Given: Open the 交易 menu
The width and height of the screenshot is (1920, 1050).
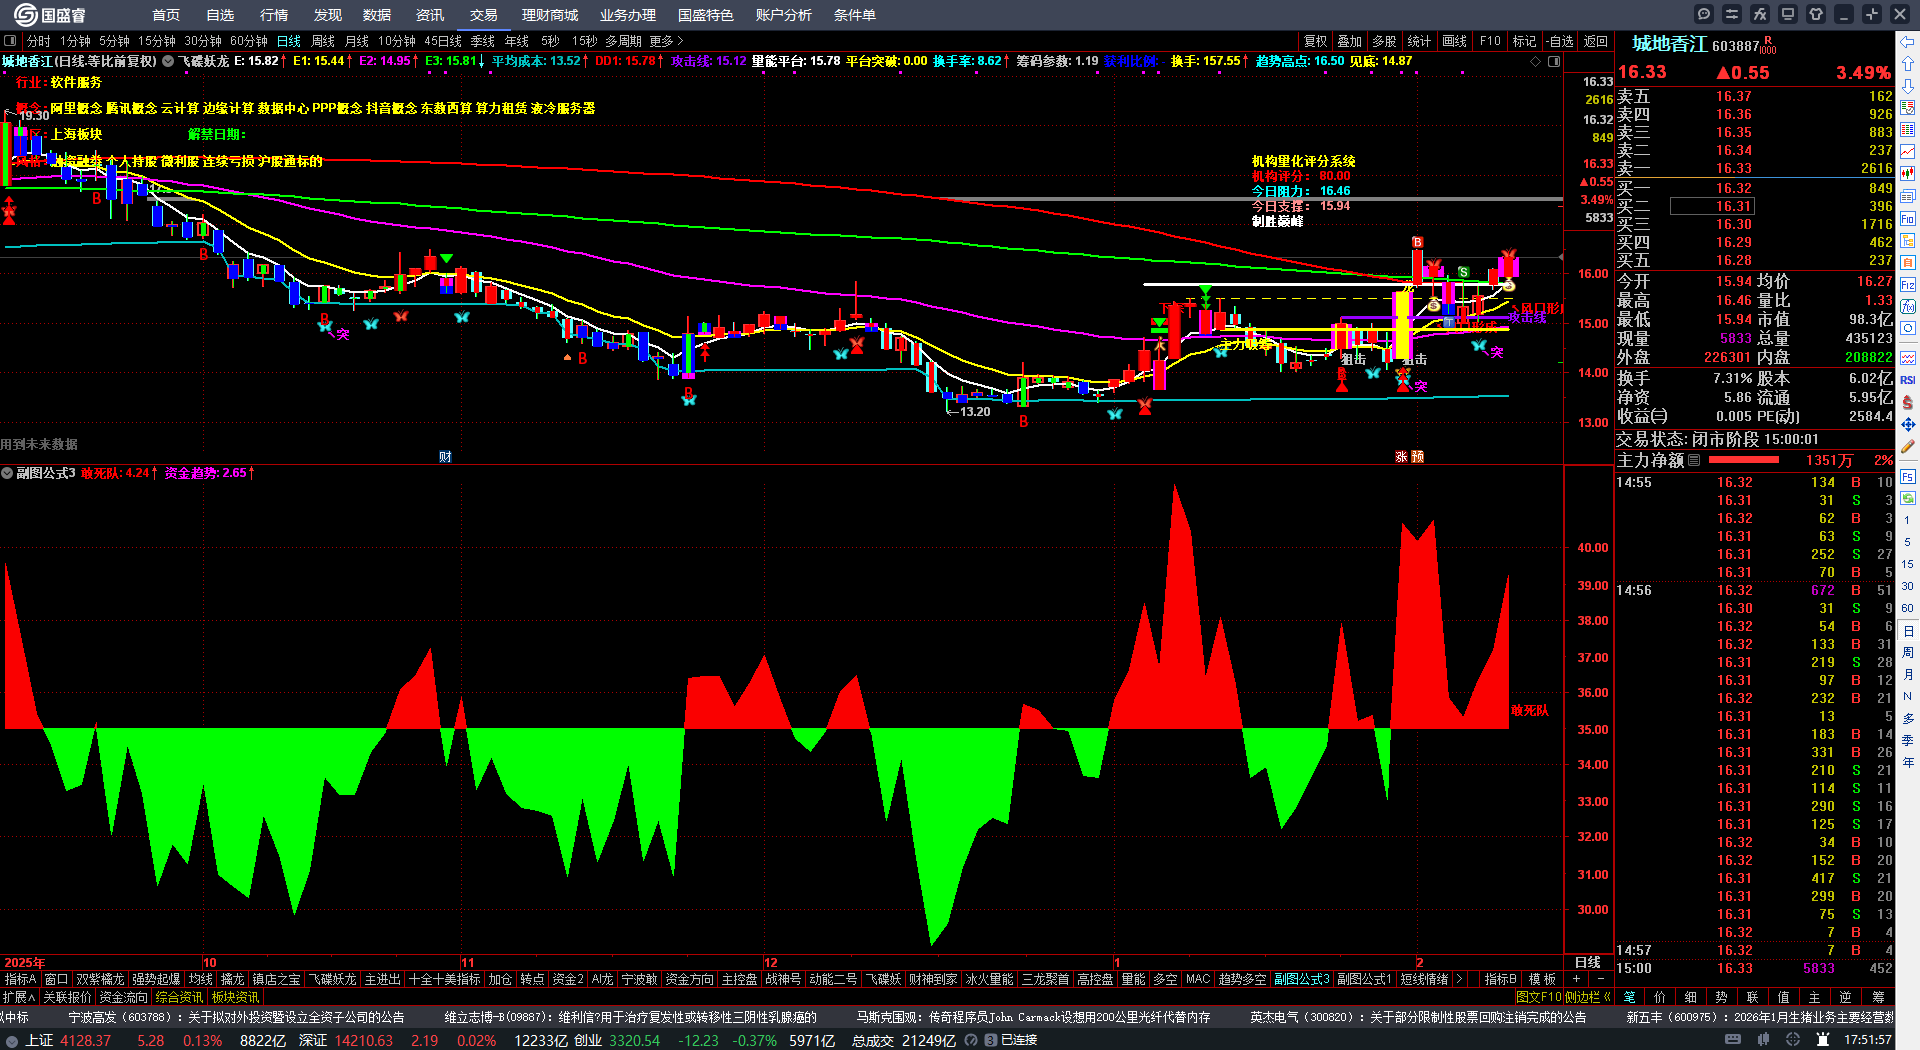Looking at the screenshot, I should pos(484,15).
